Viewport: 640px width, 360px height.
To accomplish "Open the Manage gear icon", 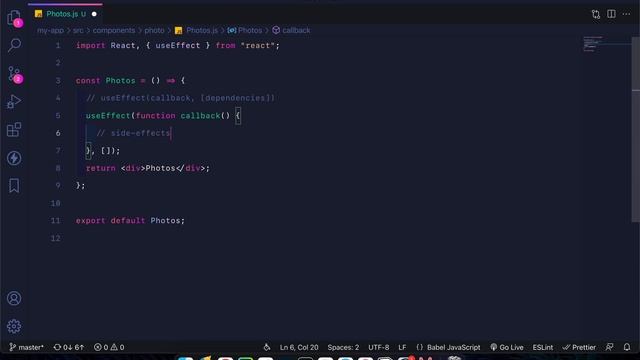I will point(14,326).
